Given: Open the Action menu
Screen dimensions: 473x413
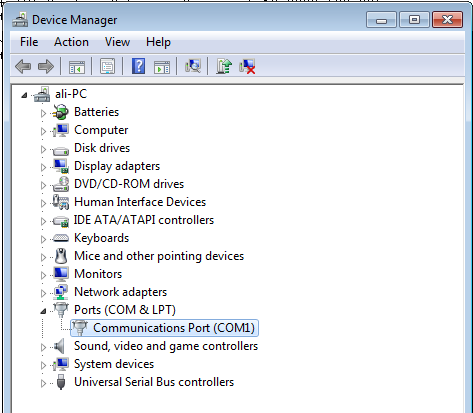Looking at the screenshot, I should [x=71, y=42].
